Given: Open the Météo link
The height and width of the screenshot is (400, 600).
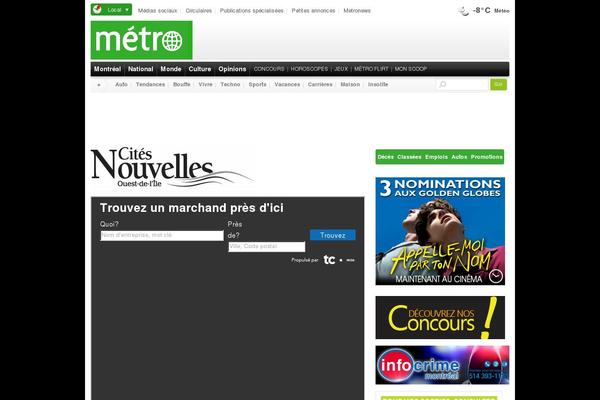Looking at the screenshot, I should tap(501, 11).
